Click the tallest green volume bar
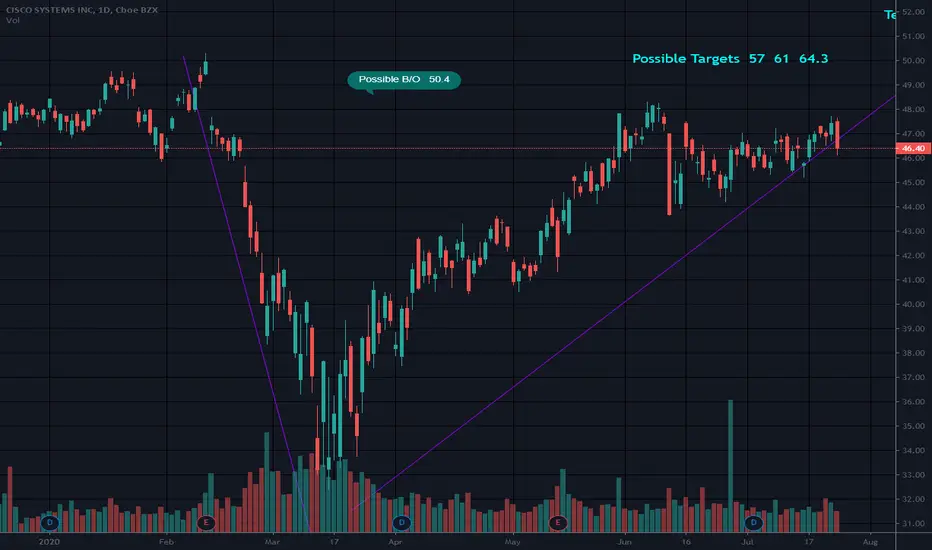This screenshot has width=932, height=550. [731, 466]
